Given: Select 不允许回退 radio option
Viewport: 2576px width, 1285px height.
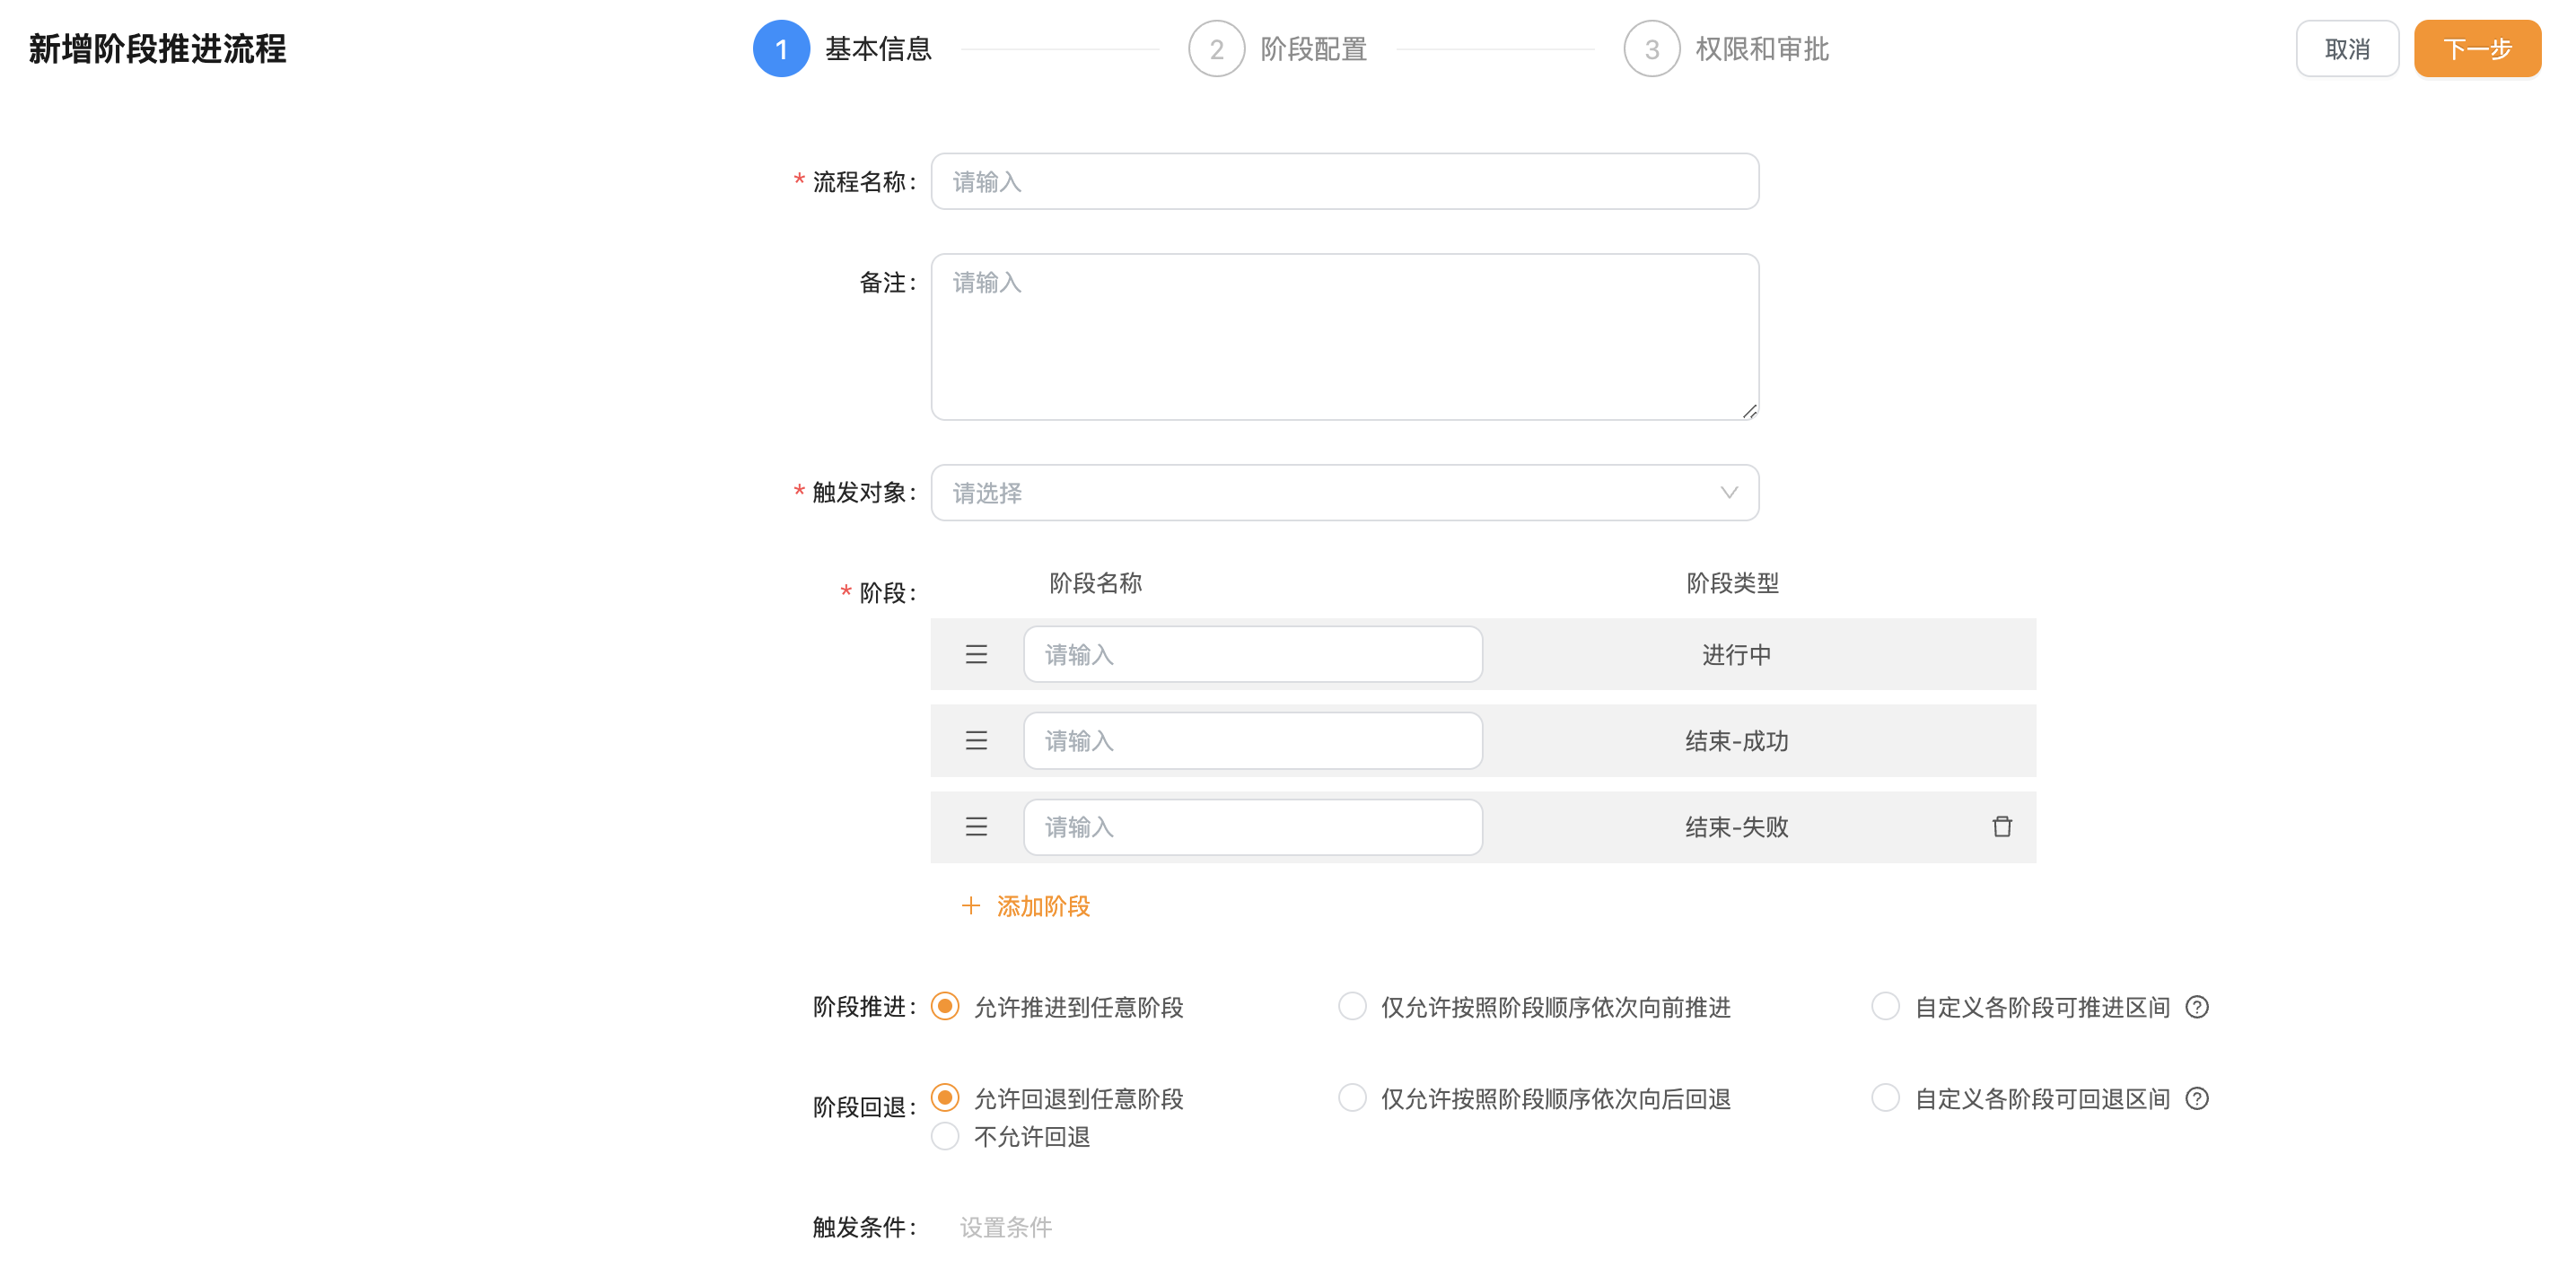Looking at the screenshot, I should [x=945, y=1136].
